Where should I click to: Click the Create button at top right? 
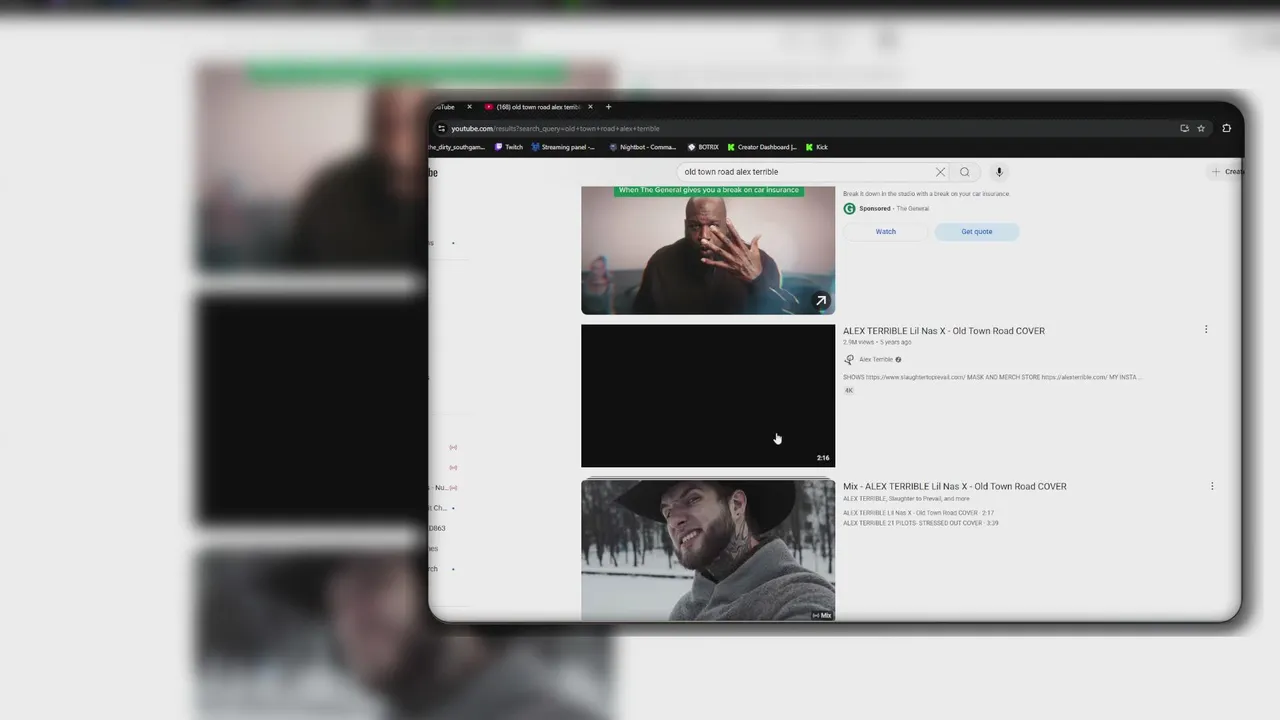(x=1227, y=172)
